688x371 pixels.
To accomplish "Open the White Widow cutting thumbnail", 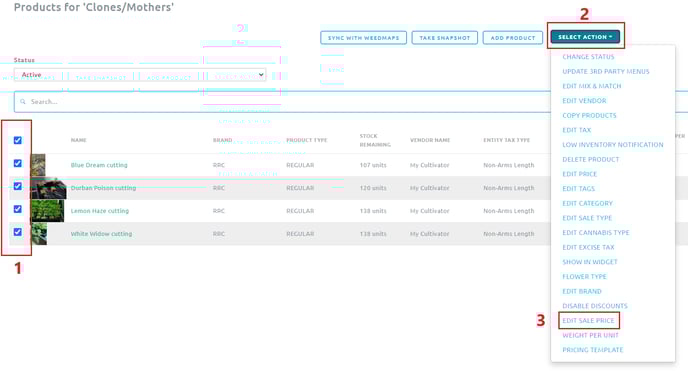I will pos(39,234).
